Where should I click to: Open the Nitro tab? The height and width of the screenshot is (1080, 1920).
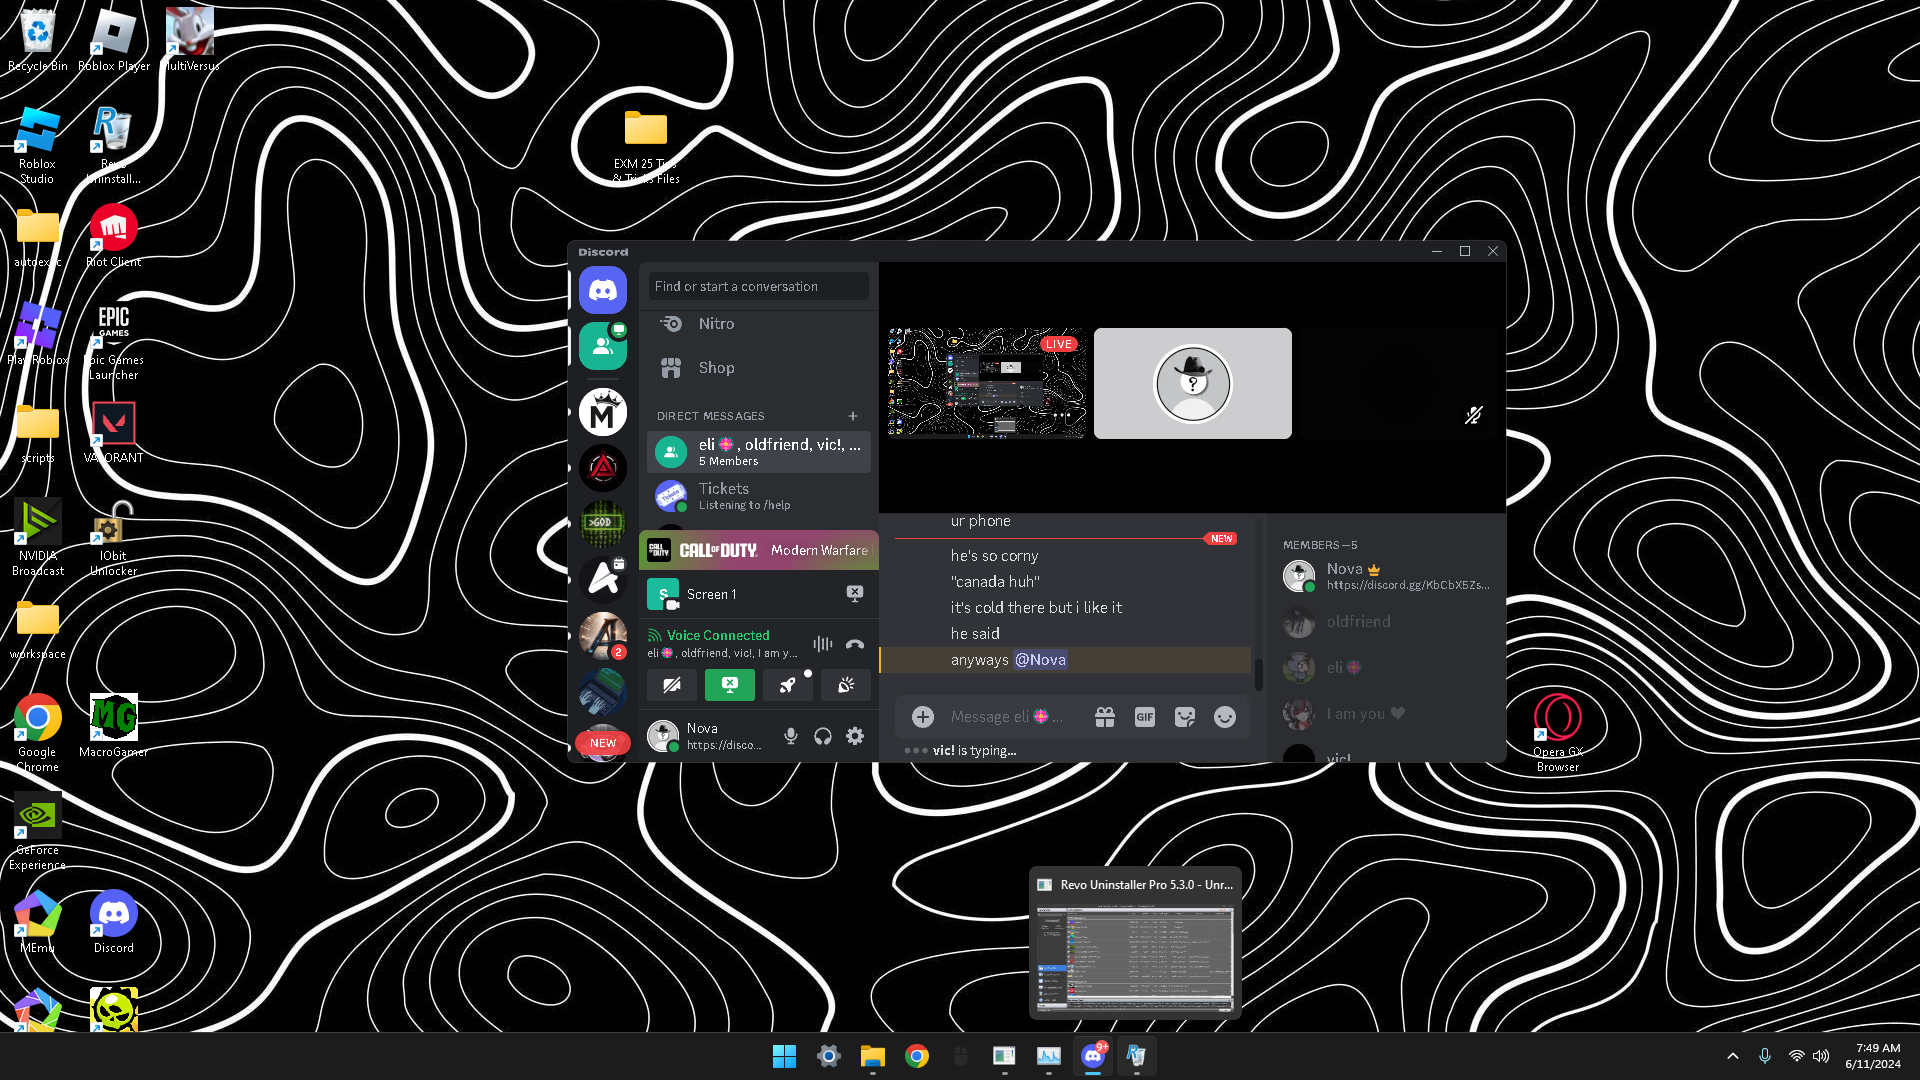pyautogui.click(x=716, y=324)
